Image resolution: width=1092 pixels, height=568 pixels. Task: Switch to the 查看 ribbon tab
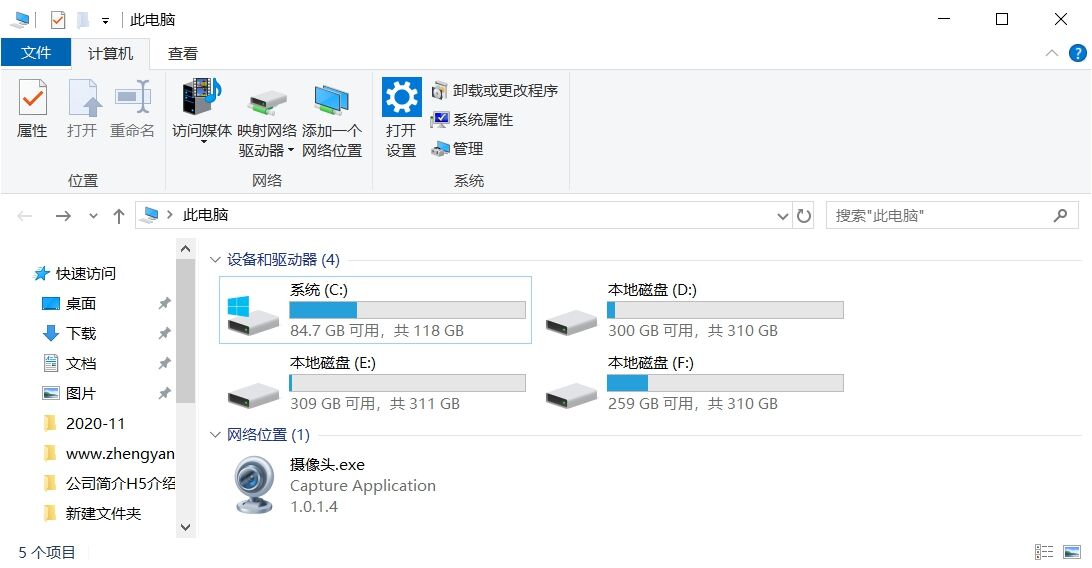182,54
